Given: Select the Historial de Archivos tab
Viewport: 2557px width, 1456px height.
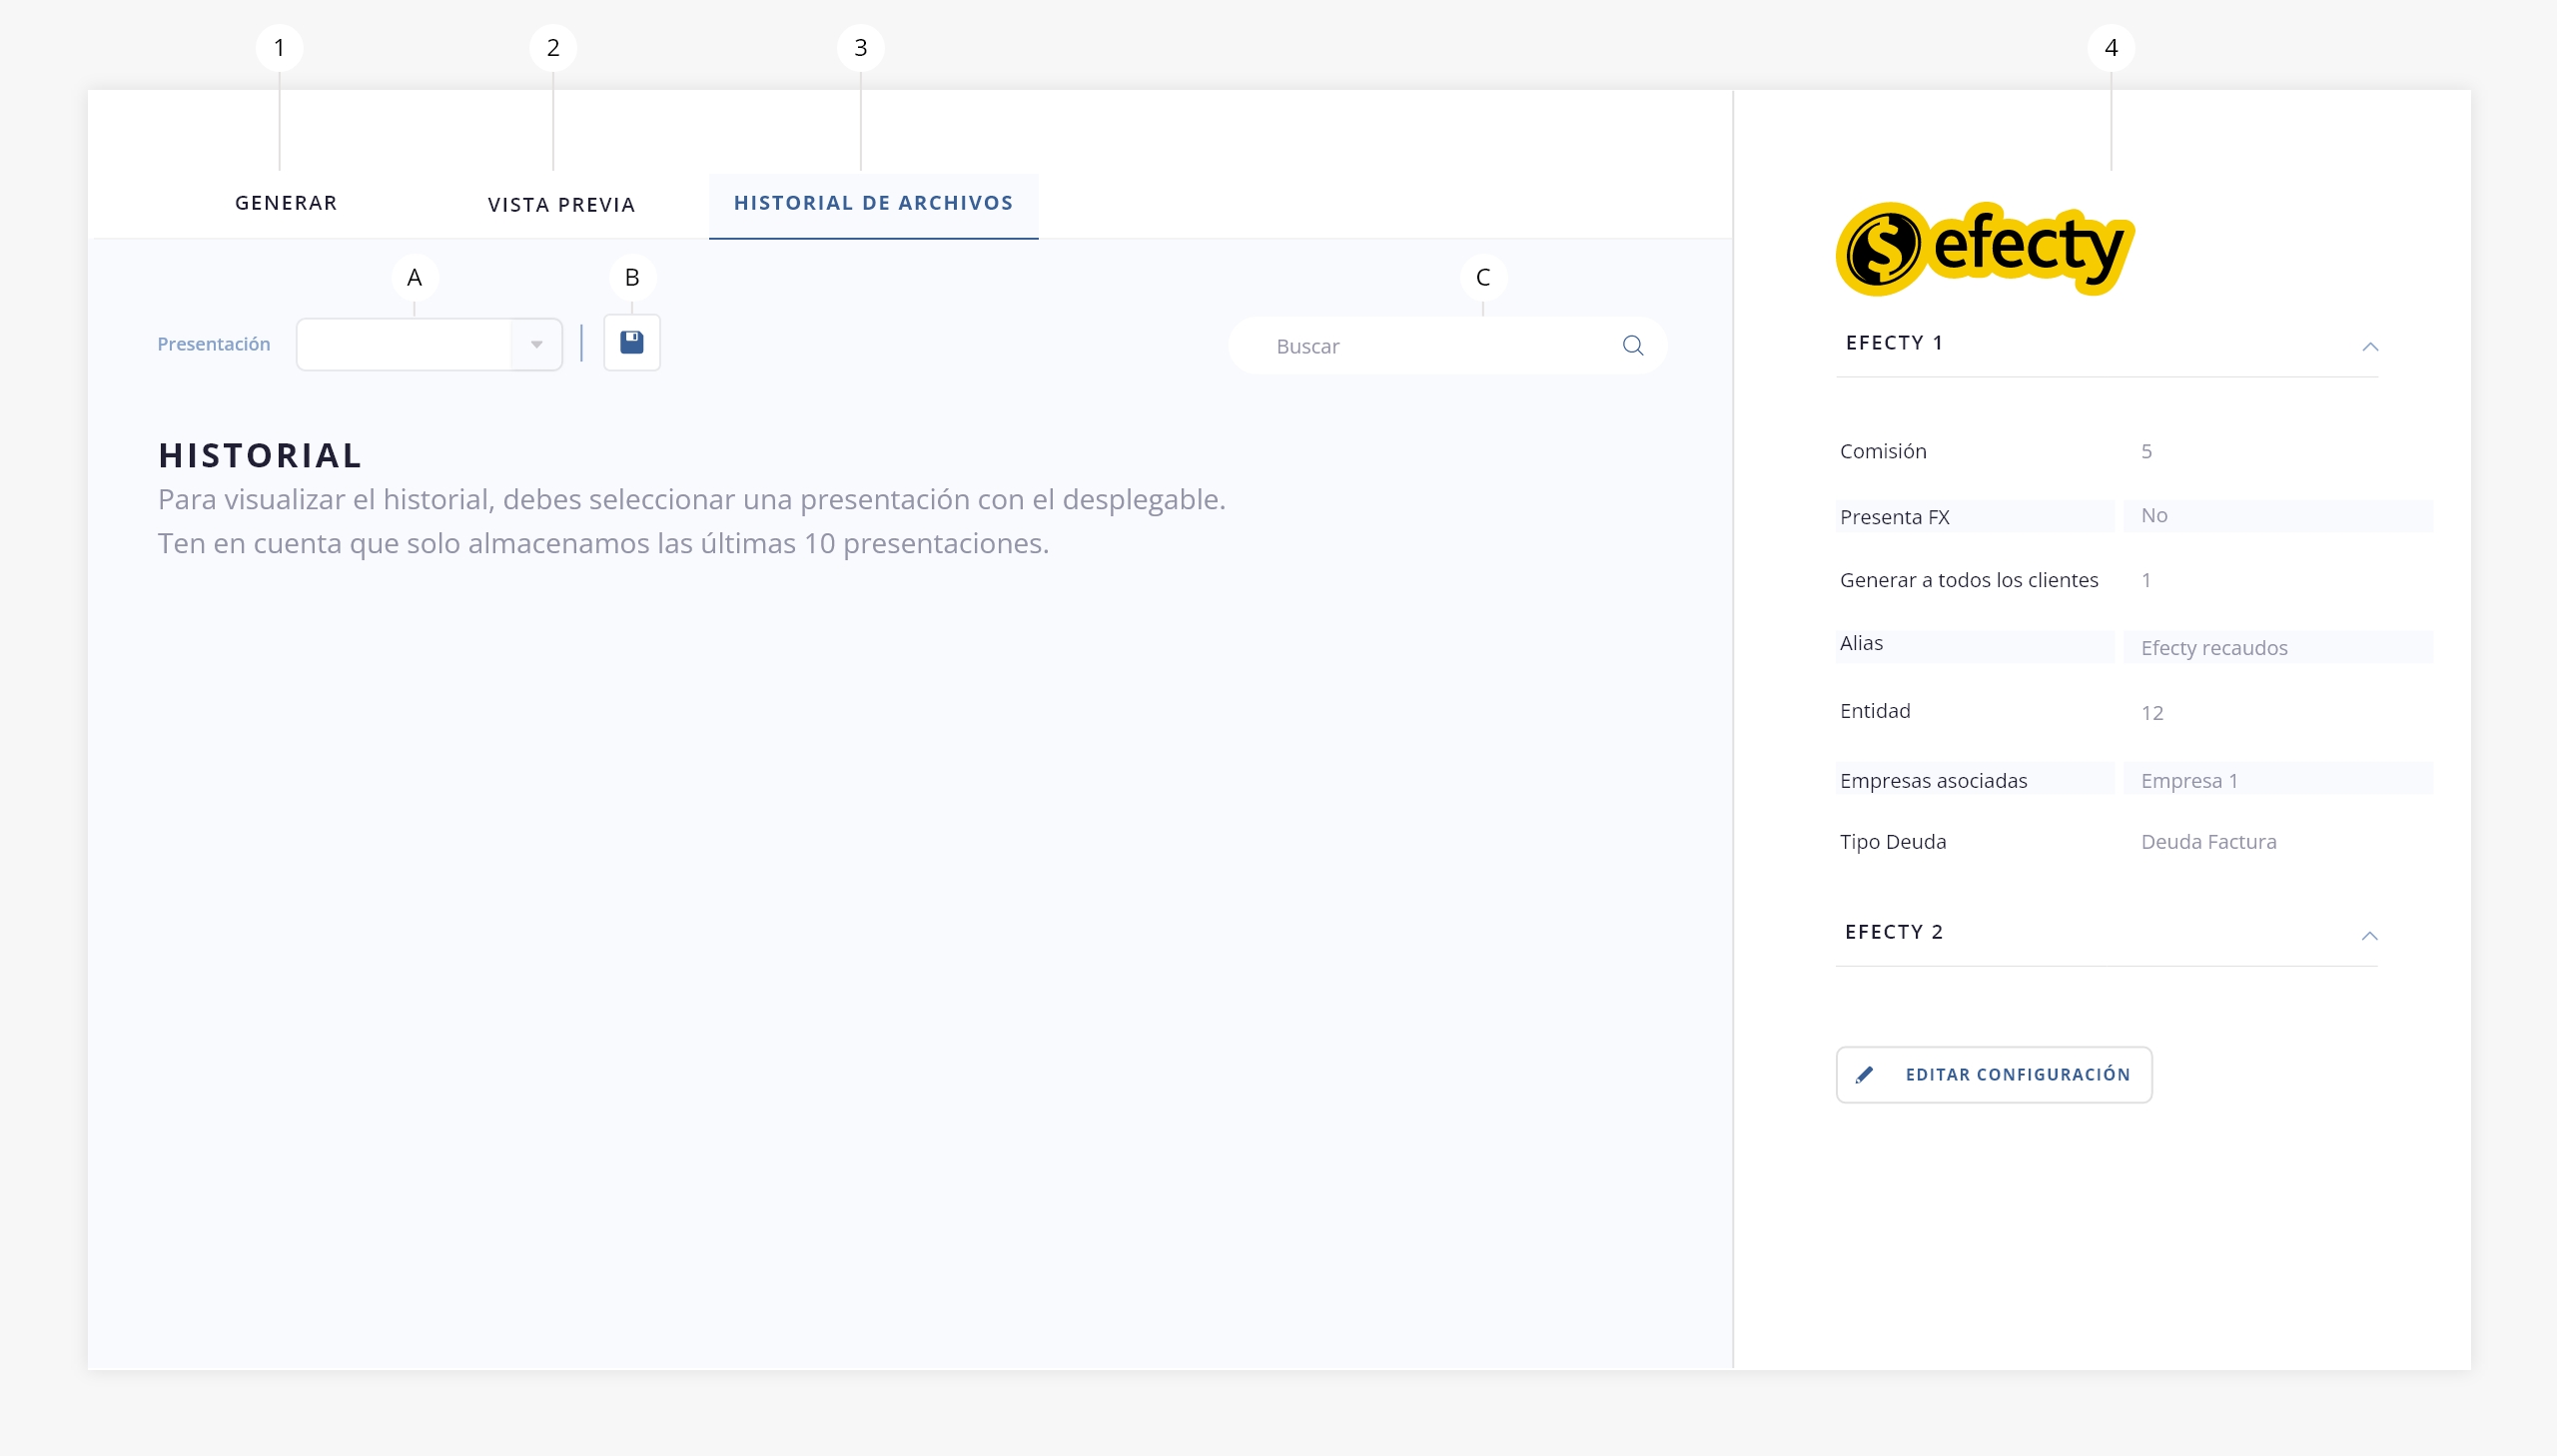Looking at the screenshot, I should click(873, 203).
